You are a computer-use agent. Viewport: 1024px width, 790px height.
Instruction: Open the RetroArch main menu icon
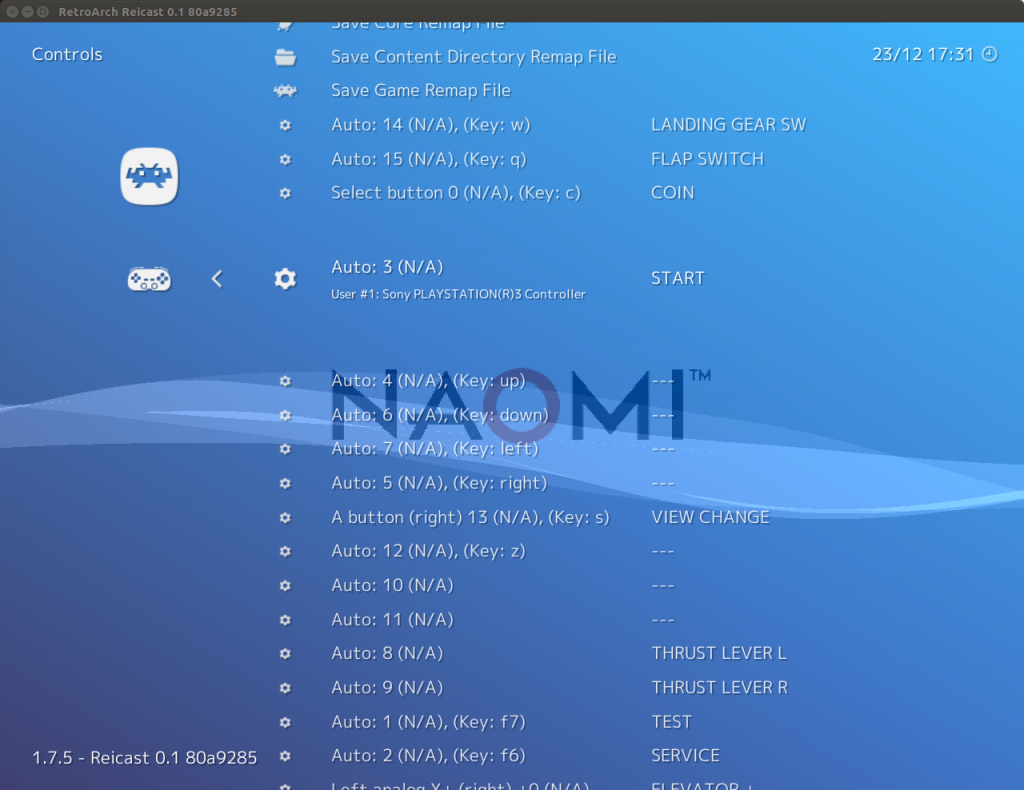coord(149,176)
